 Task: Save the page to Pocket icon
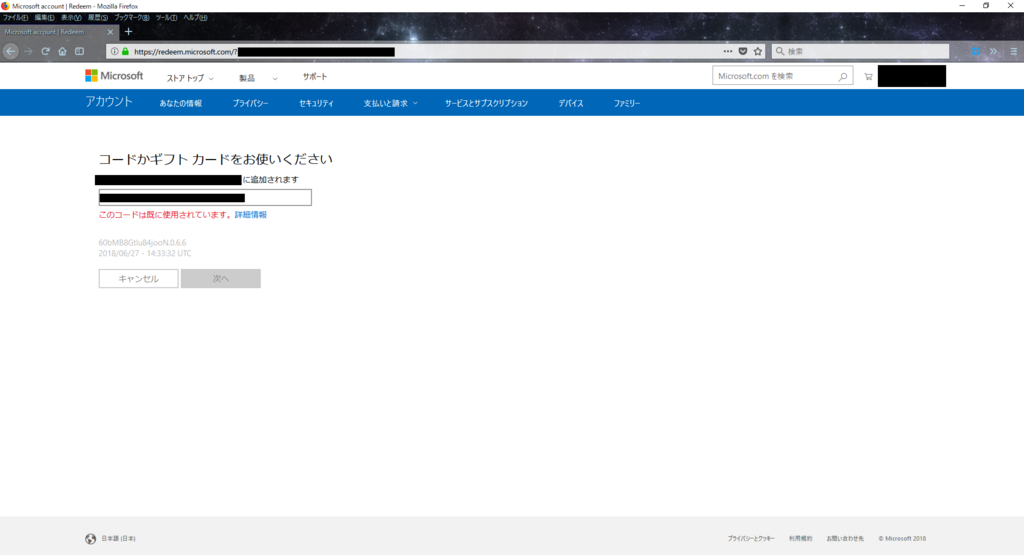743,51
